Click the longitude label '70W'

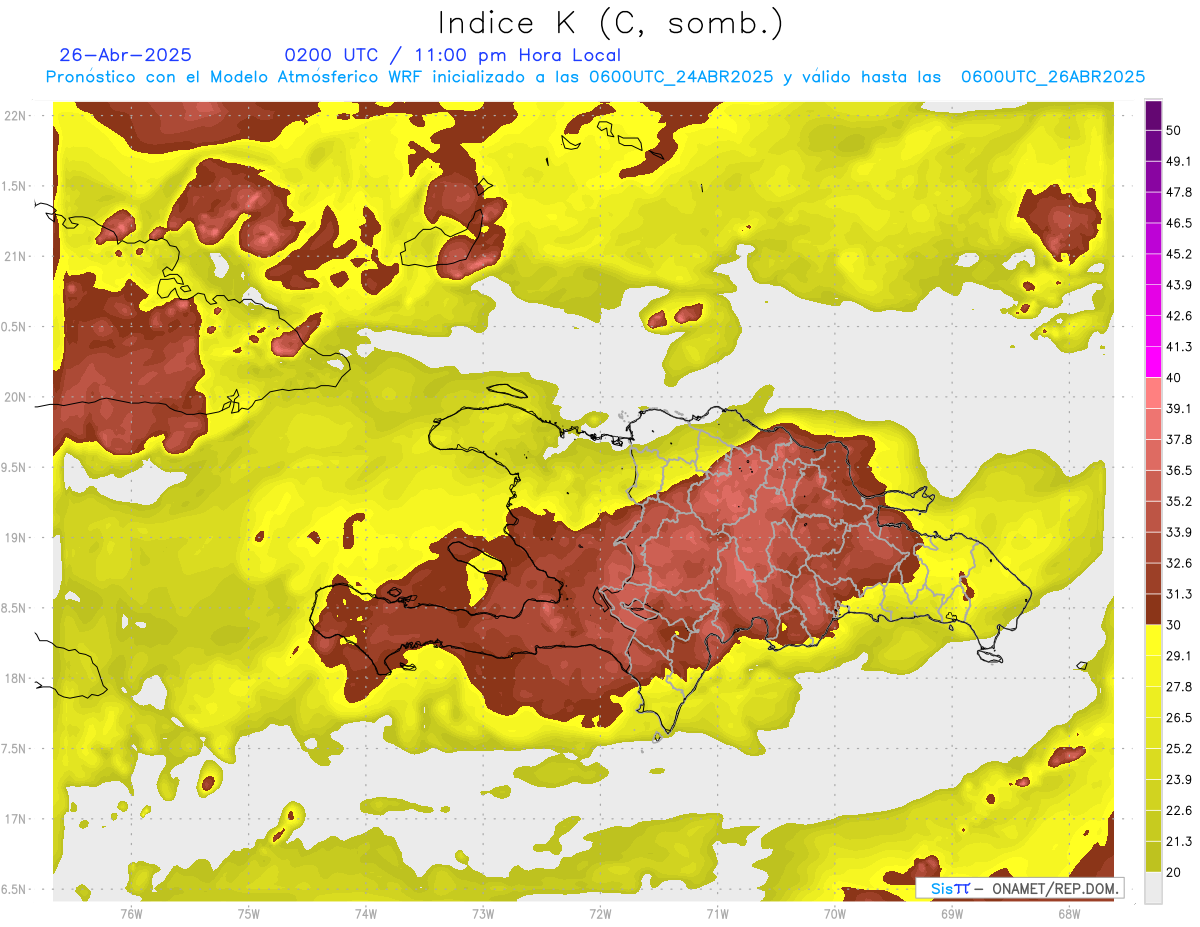tap(835, 914)
